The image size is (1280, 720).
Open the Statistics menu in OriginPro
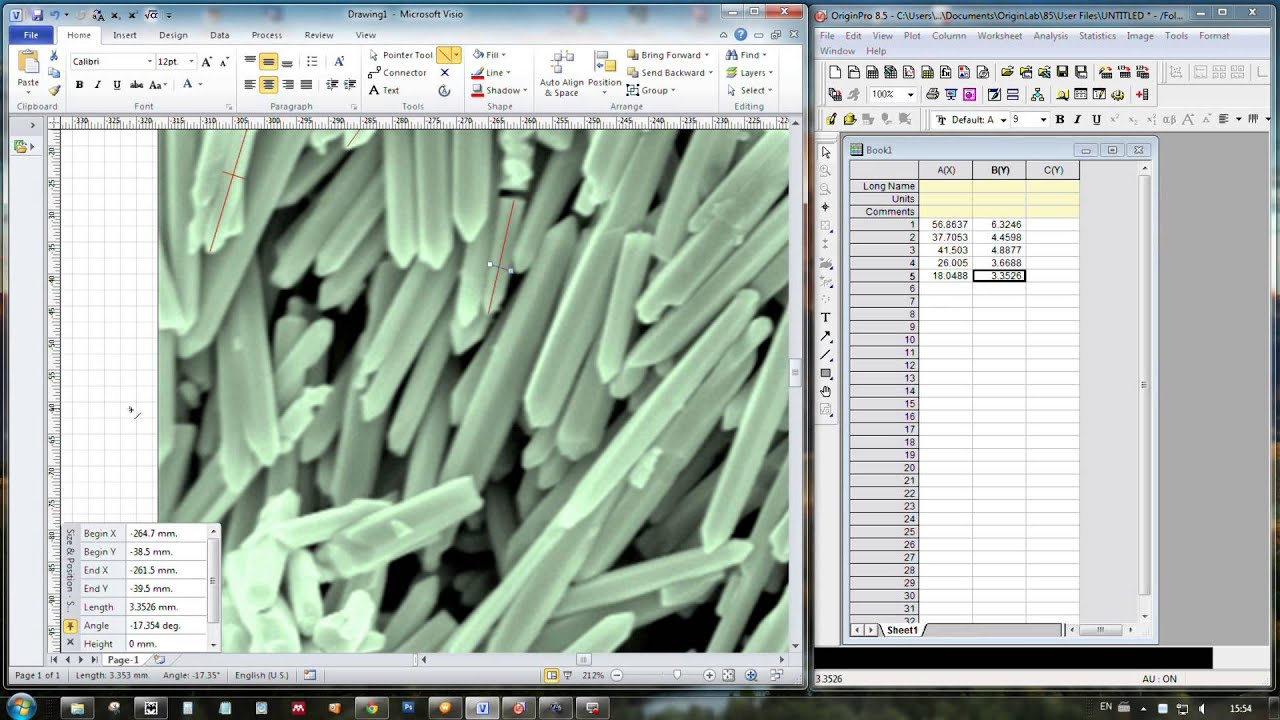click(1097, 36)
